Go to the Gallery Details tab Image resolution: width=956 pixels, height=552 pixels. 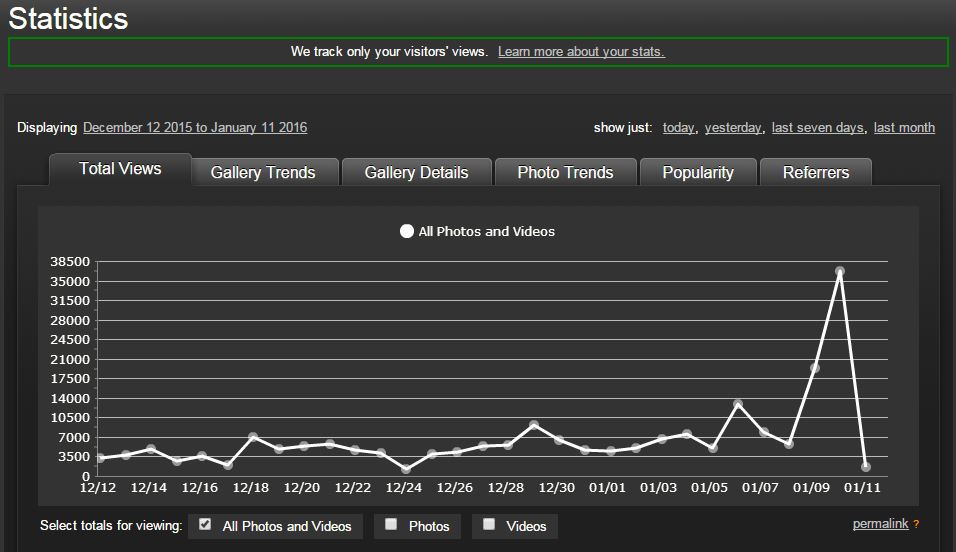tap(416, 173)
